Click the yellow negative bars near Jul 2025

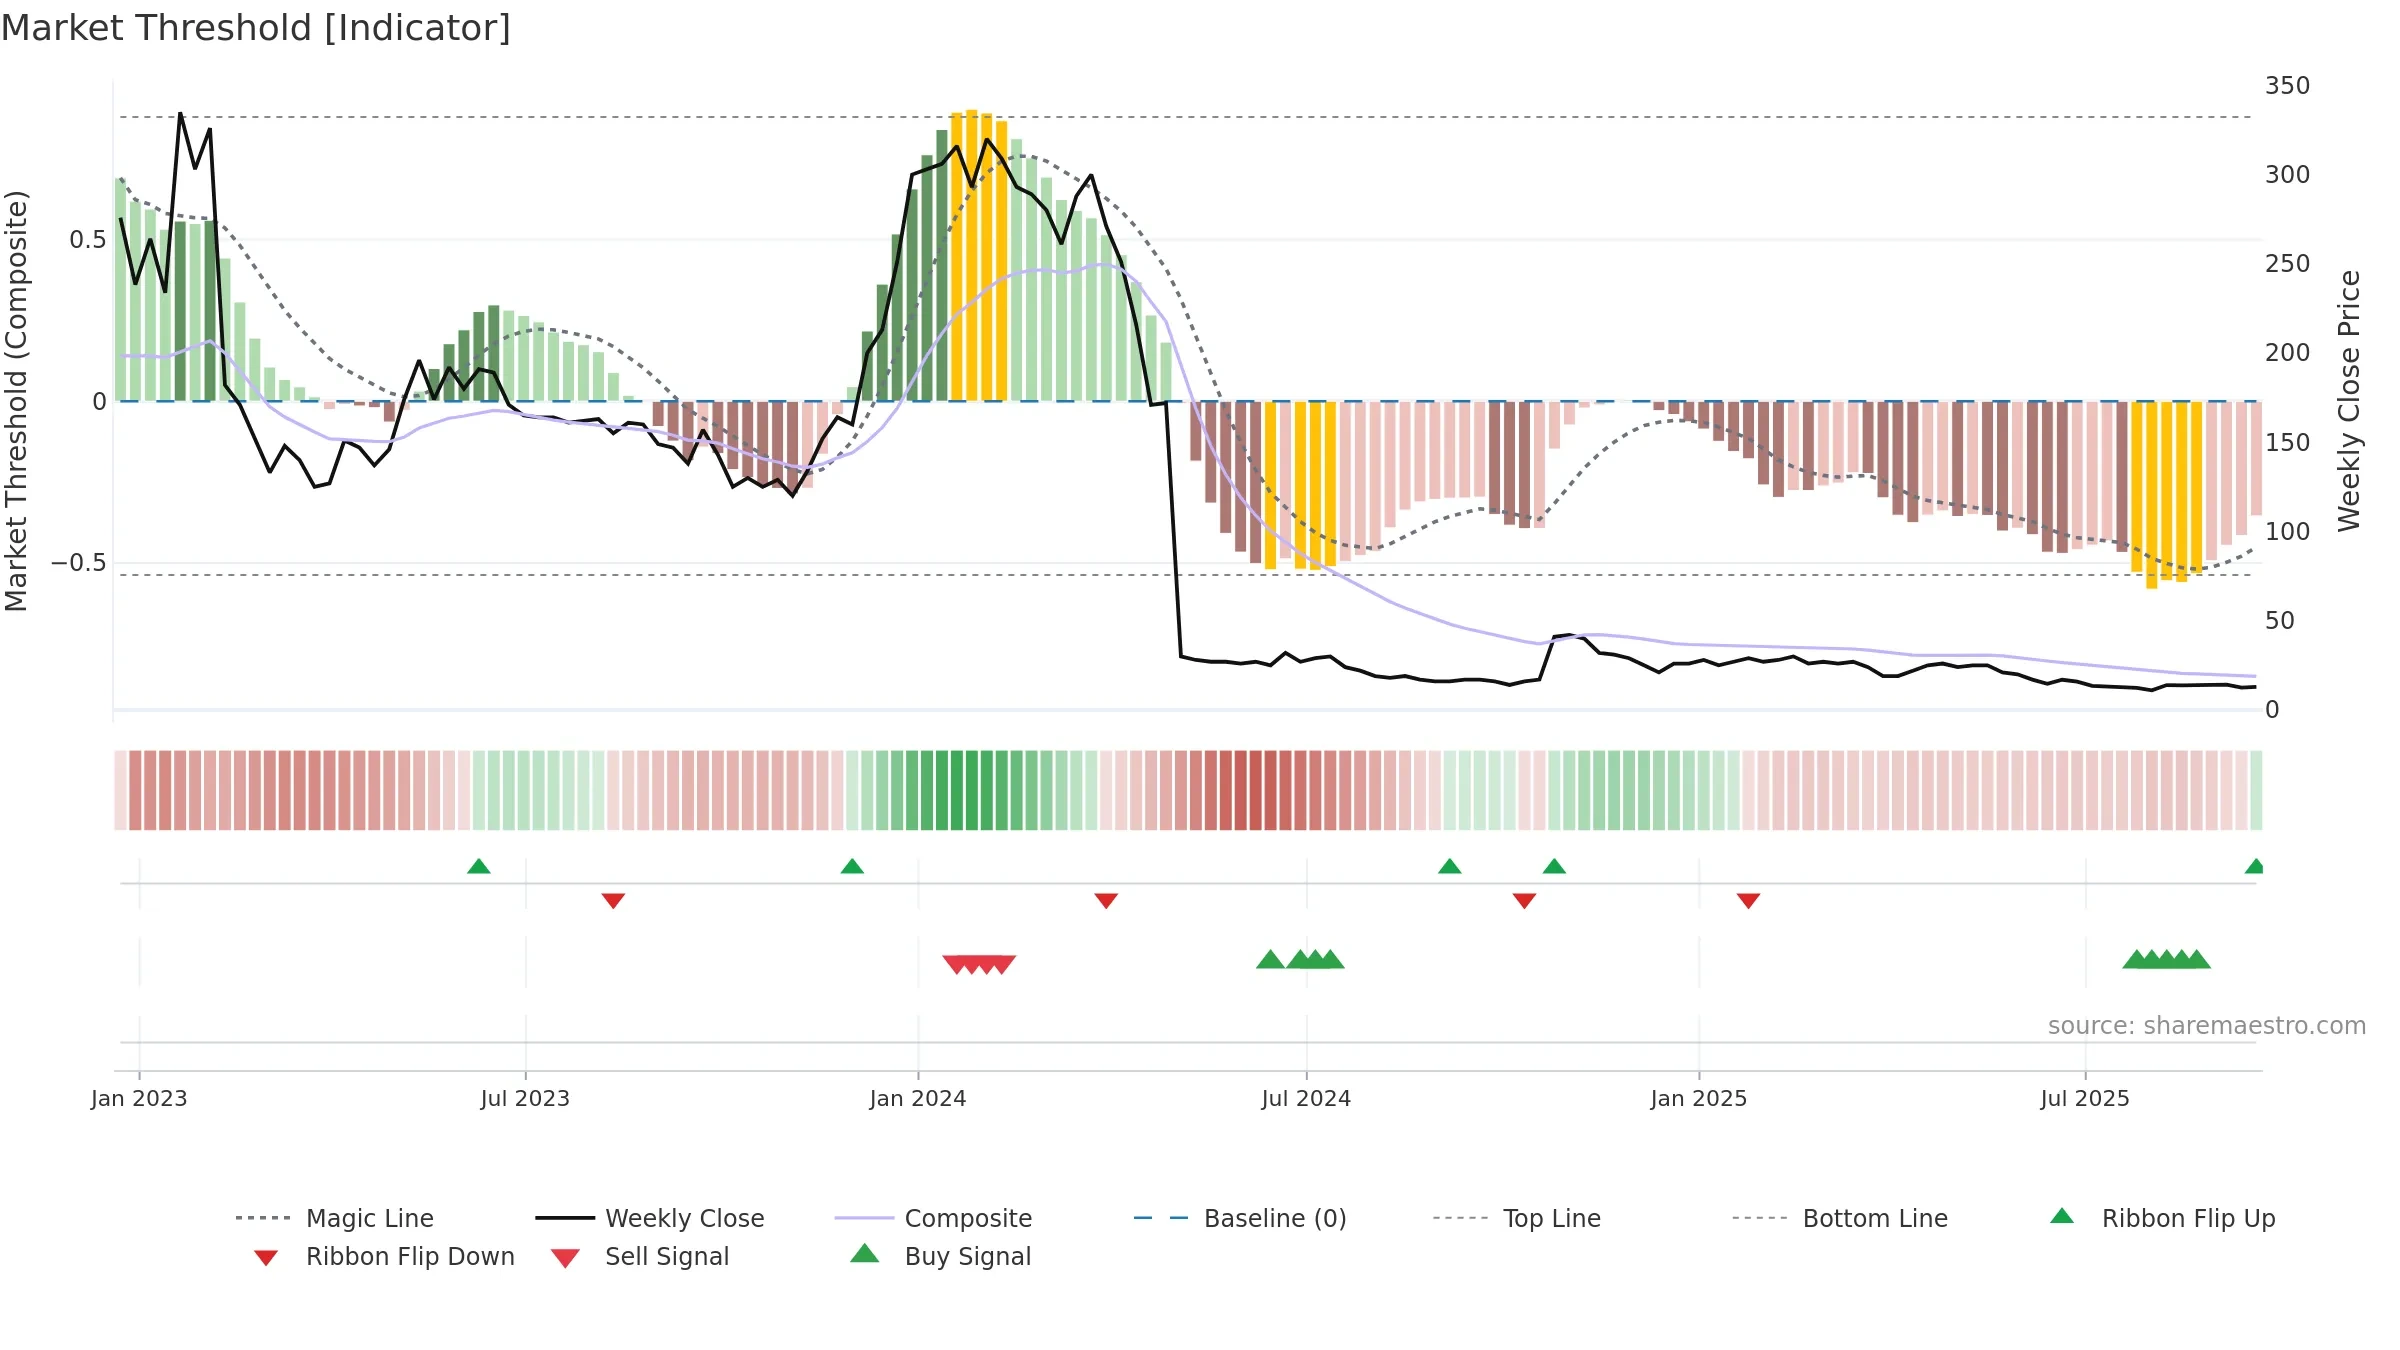(x=2166, y=494)
